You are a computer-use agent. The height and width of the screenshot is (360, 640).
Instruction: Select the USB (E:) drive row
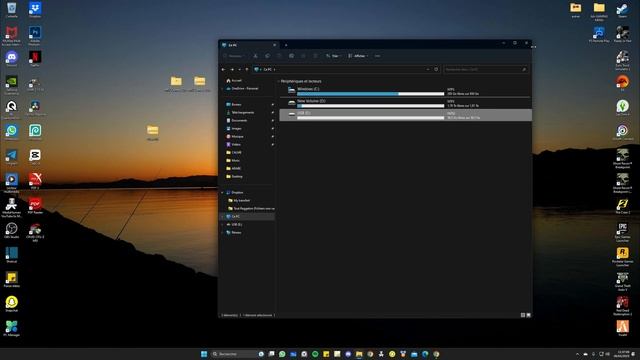[405, 115]
